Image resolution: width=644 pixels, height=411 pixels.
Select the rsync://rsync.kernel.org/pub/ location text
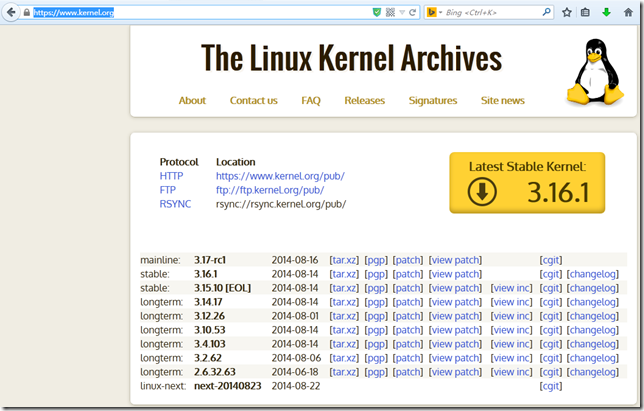tap(281, 204)
